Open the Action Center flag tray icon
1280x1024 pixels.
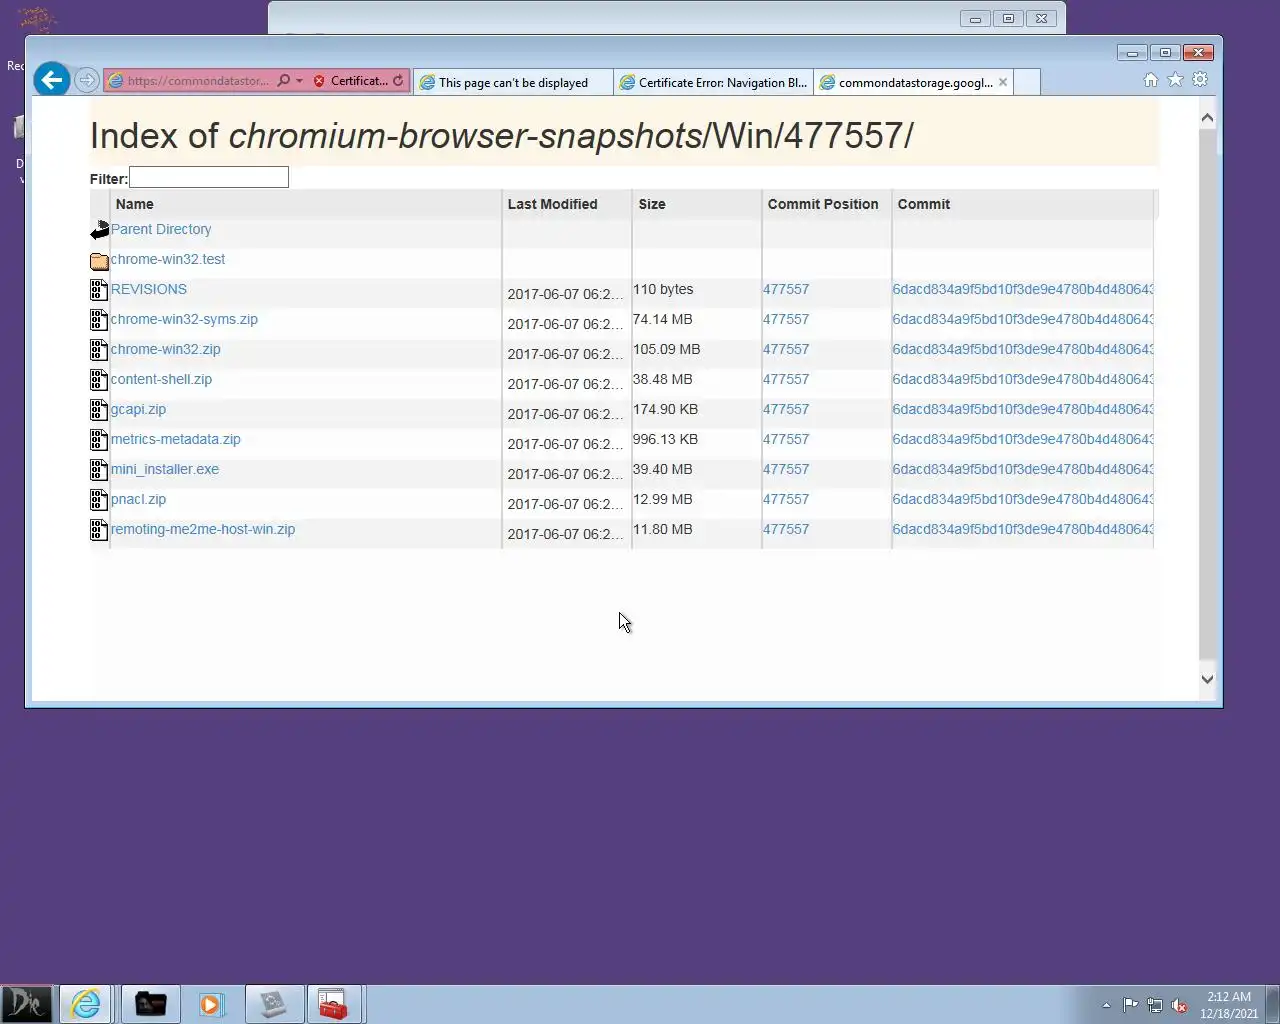pos(1130,1005)
